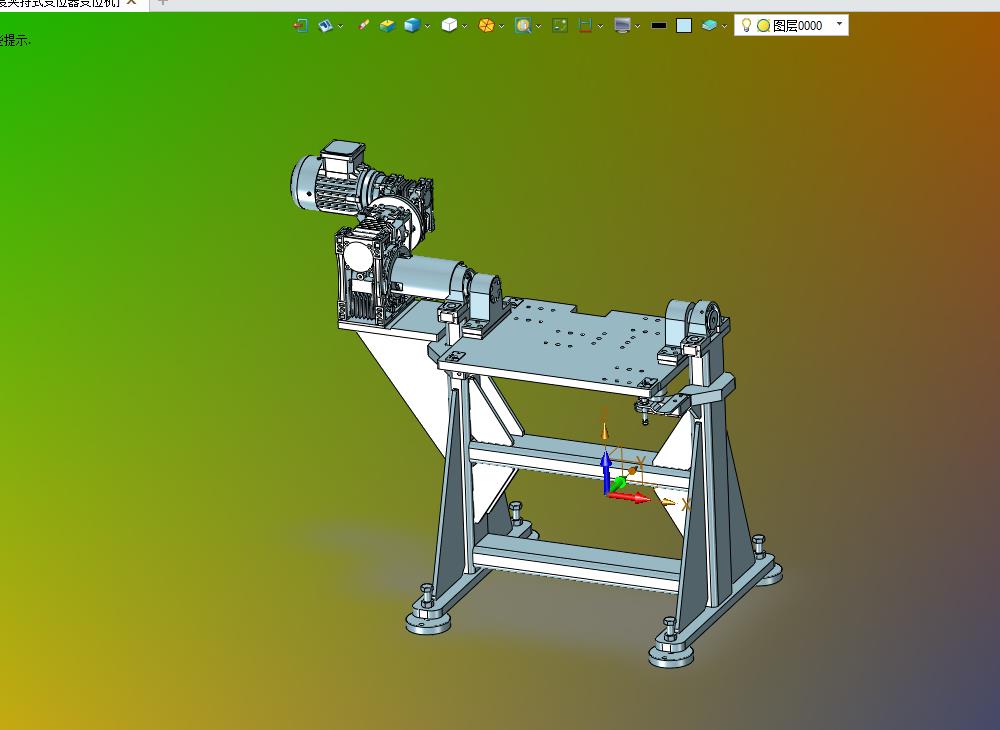
Task: Click the magnifier zoom icon
Action: [x=523, y=26]
